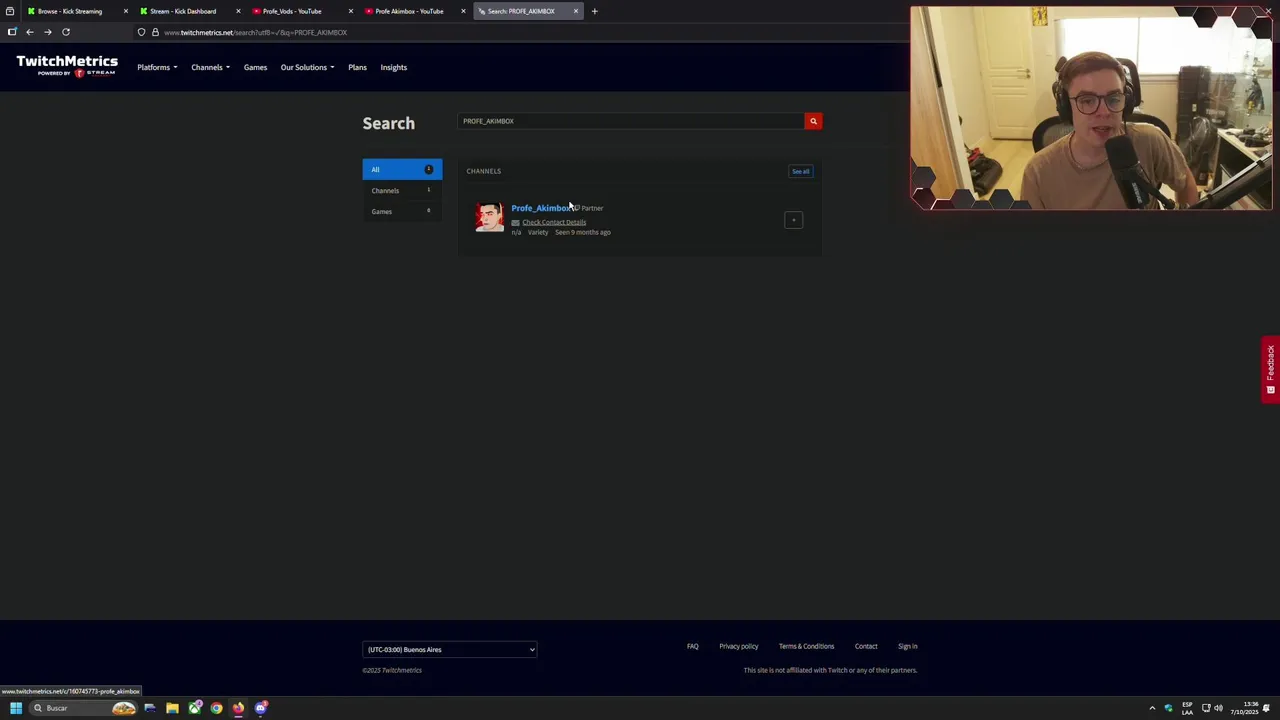1280x720 pixels.
Task: Open Xbox app from taskbar
Action: pos(194,708)
